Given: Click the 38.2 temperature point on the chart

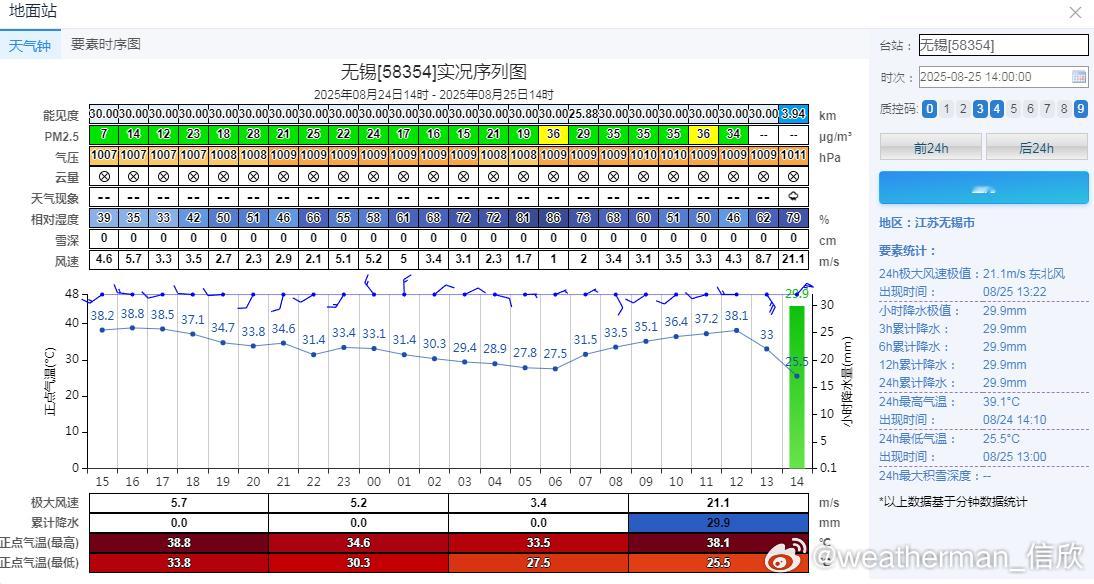Looking at the screenshot, I should [x=103, y=329].
